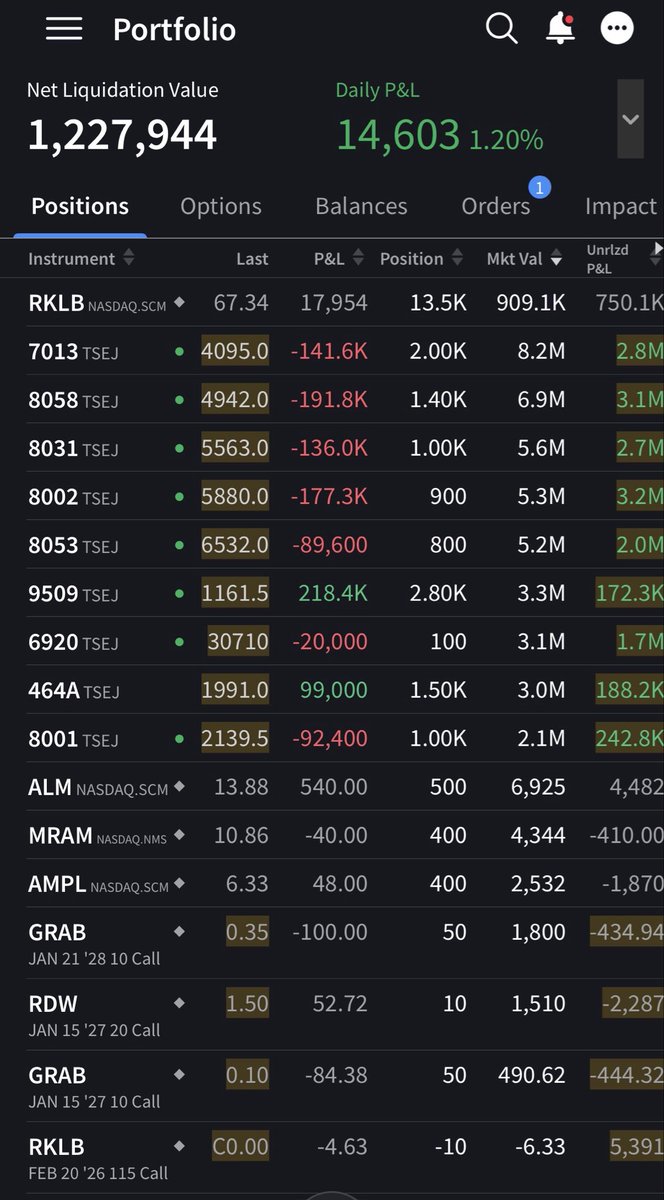This screenshot has height=1200, width=664.
Task: Click the Net Liquidation Value 1,227,944
Action: coord(122,135)
